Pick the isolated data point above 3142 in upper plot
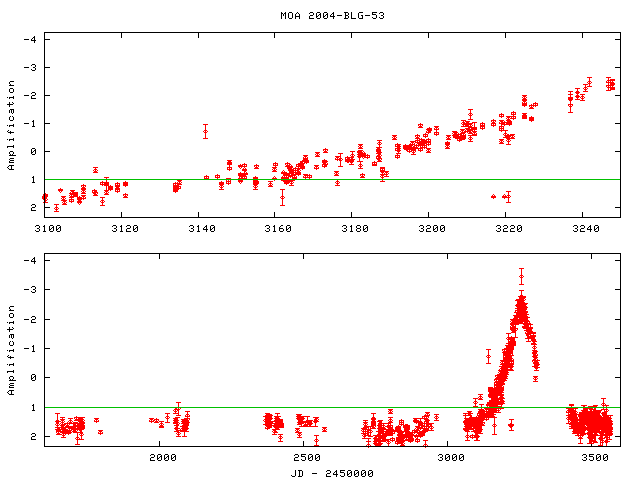 [205, 131]
